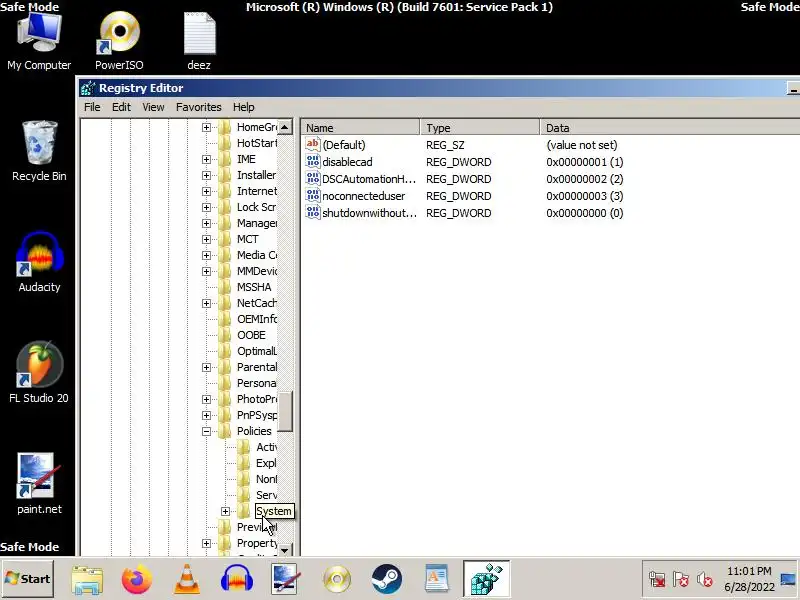Sort values by the Name column header

pos(360,128)
